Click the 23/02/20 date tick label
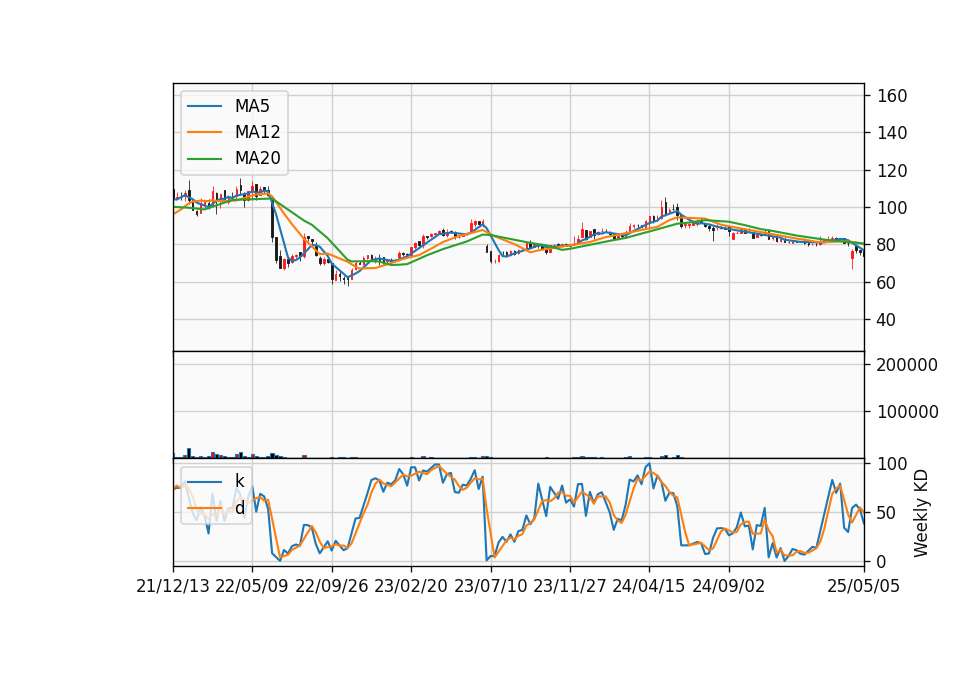The image size is (960, 690). click(x=411, y=586)
